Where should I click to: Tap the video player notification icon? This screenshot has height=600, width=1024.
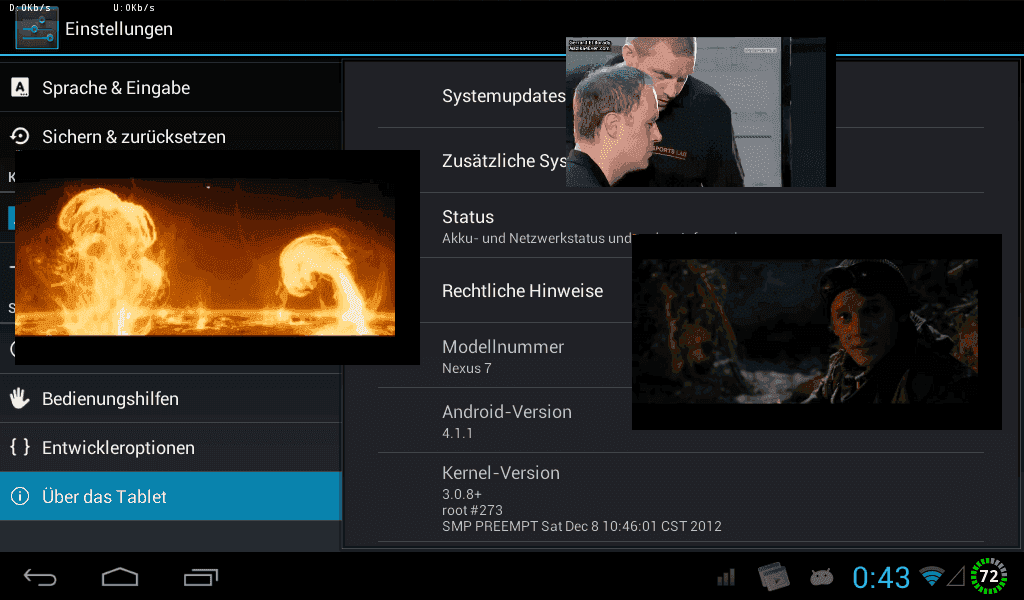[773, 576]
